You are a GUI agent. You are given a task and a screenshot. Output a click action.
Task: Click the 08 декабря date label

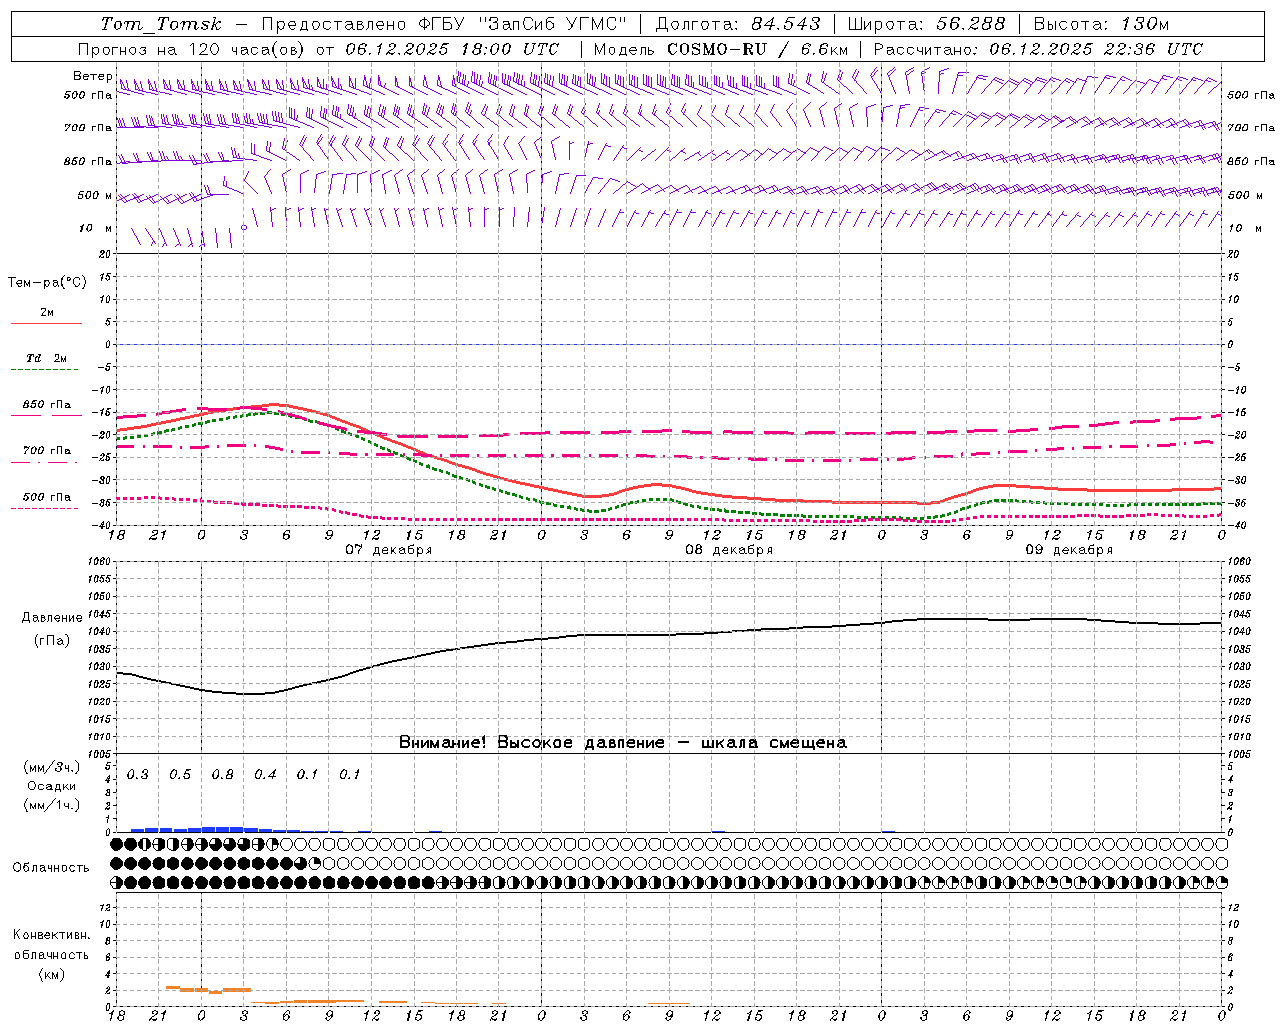(x=729, y=550)
